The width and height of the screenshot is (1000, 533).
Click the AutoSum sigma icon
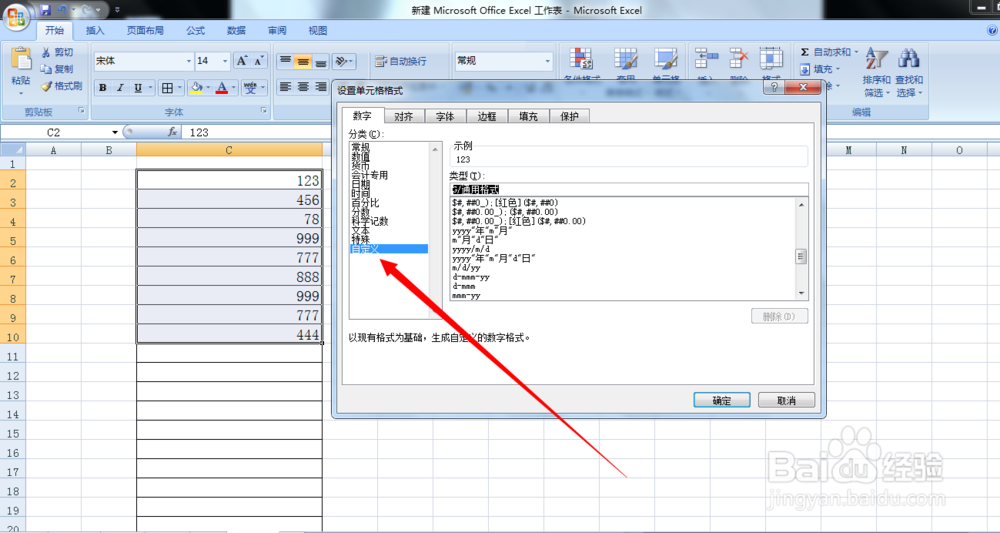pyautogui.click(x=805, y=52)
